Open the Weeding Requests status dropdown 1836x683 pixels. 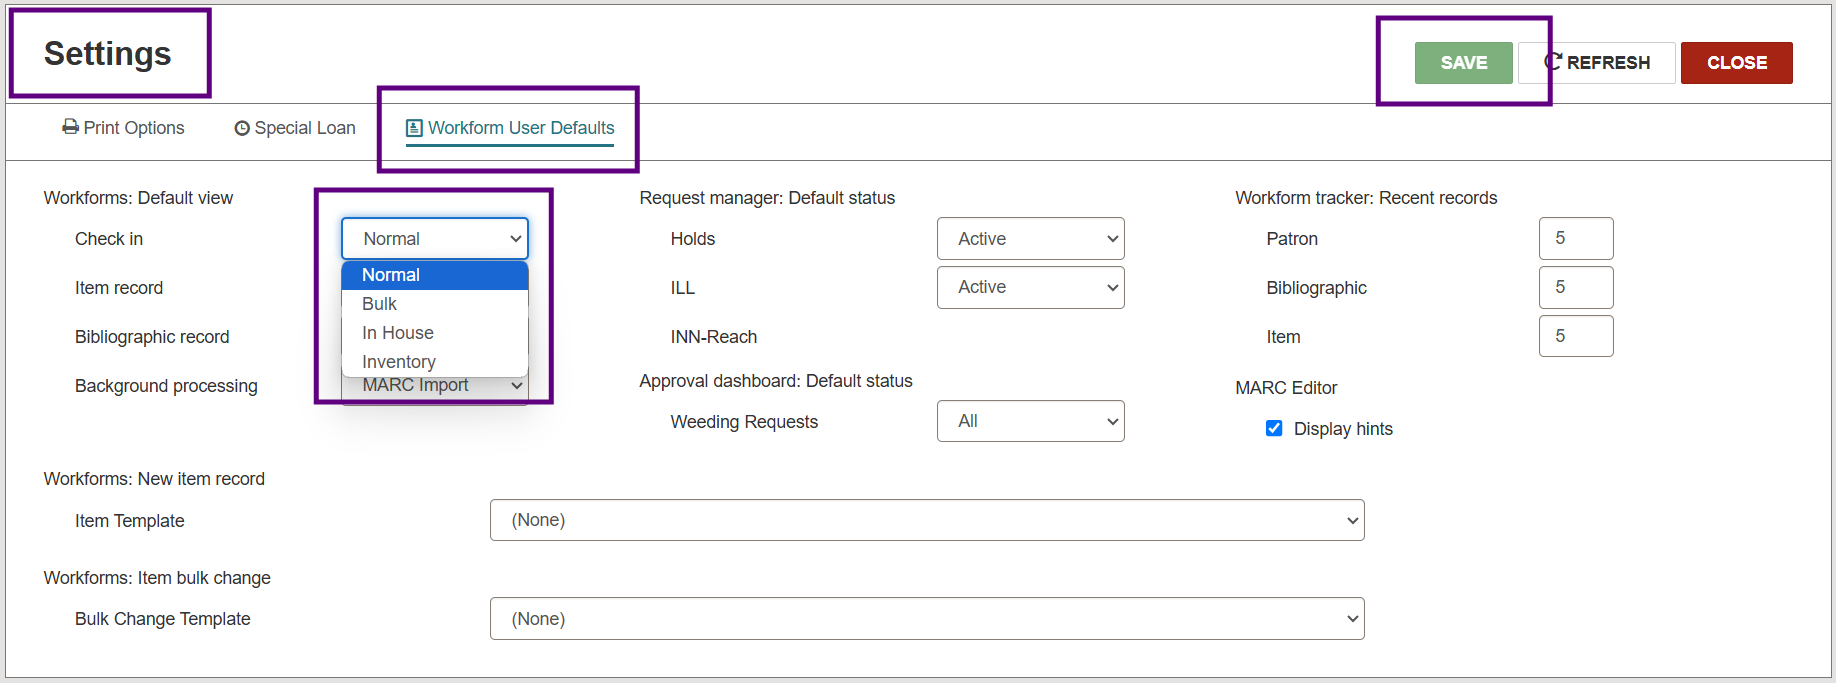pyautogui.click(x=1030, y=421)
